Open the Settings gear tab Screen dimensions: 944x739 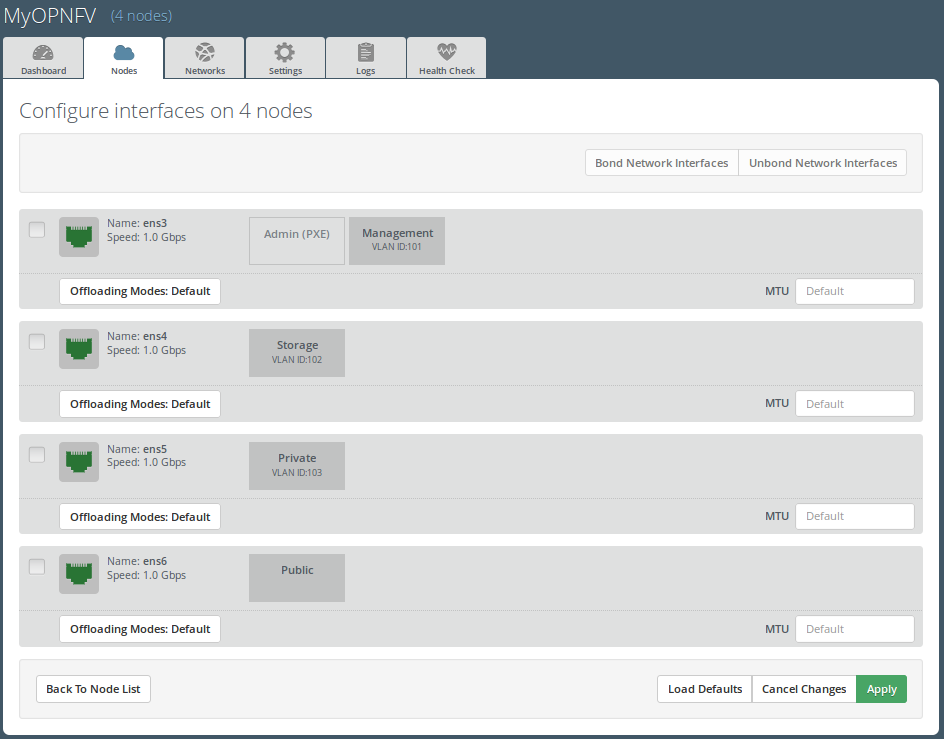coord(285,59)
